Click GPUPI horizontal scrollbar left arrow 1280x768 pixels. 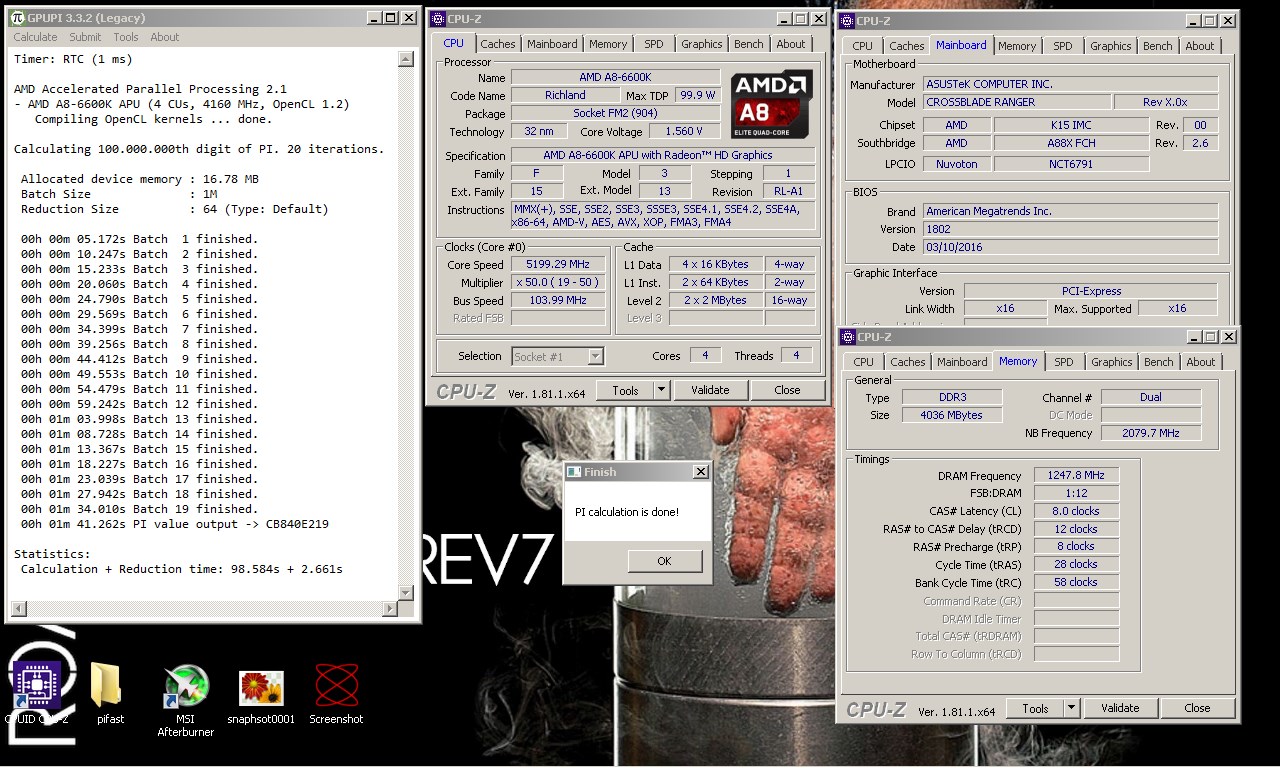pos(17,608)
